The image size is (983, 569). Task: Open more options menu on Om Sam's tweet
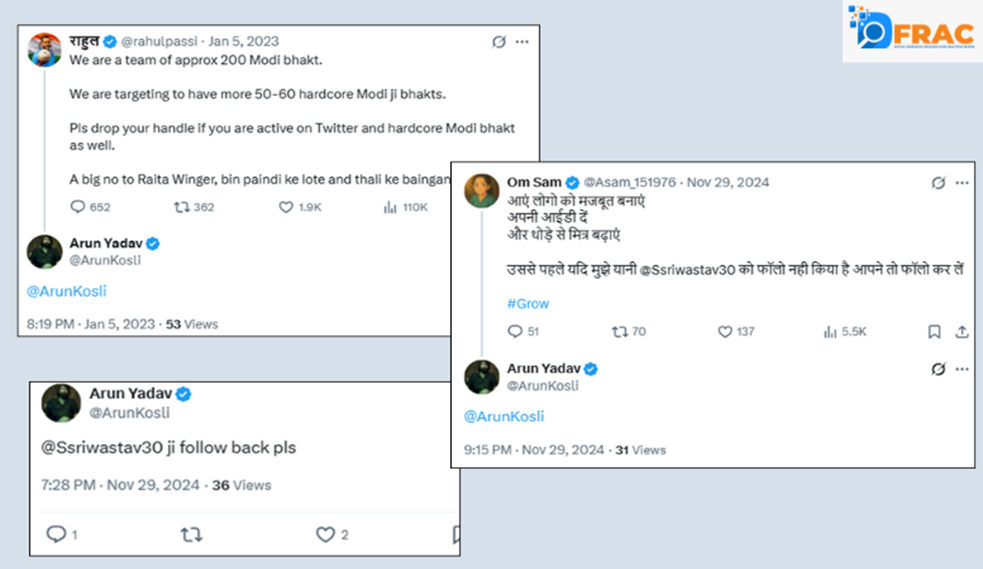[x=961, y=183]
